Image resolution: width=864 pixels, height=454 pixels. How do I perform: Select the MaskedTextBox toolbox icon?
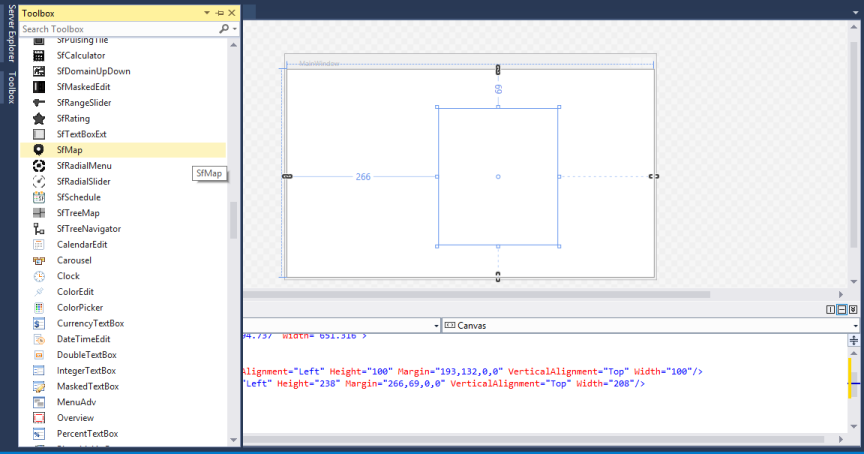point(39,386)
